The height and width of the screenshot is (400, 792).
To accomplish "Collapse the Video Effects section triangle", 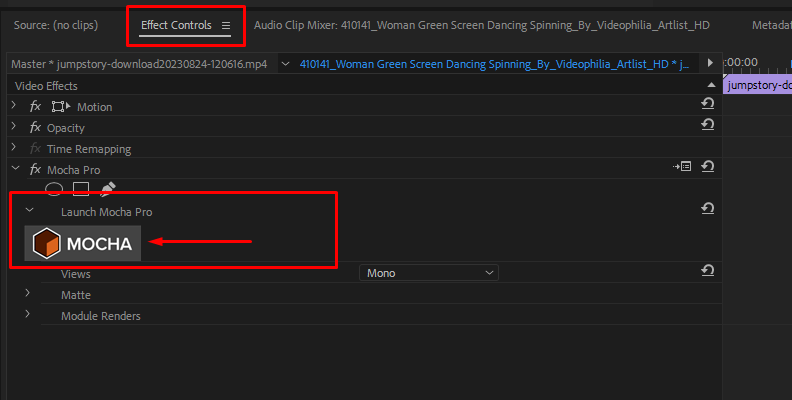I will point(711,85).
